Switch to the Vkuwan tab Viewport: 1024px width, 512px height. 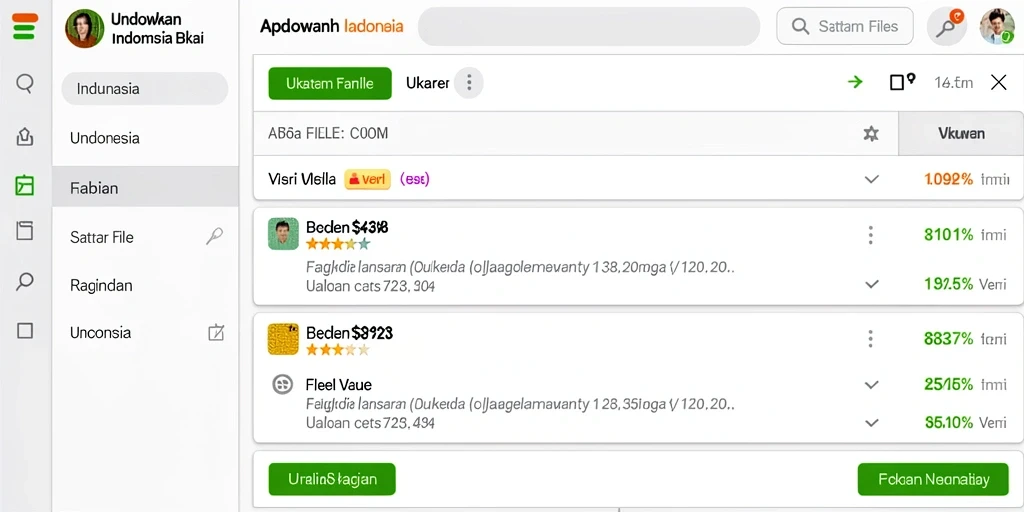[x=961, y=134]
